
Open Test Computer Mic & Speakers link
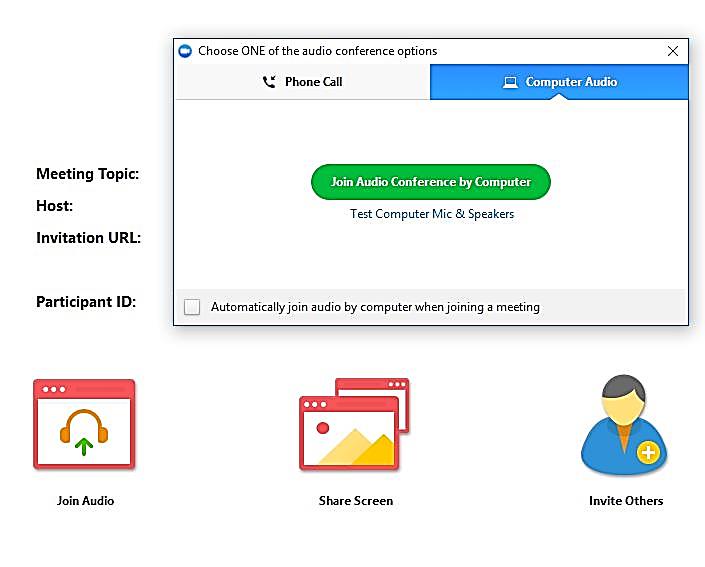click(x=431, y=214)
